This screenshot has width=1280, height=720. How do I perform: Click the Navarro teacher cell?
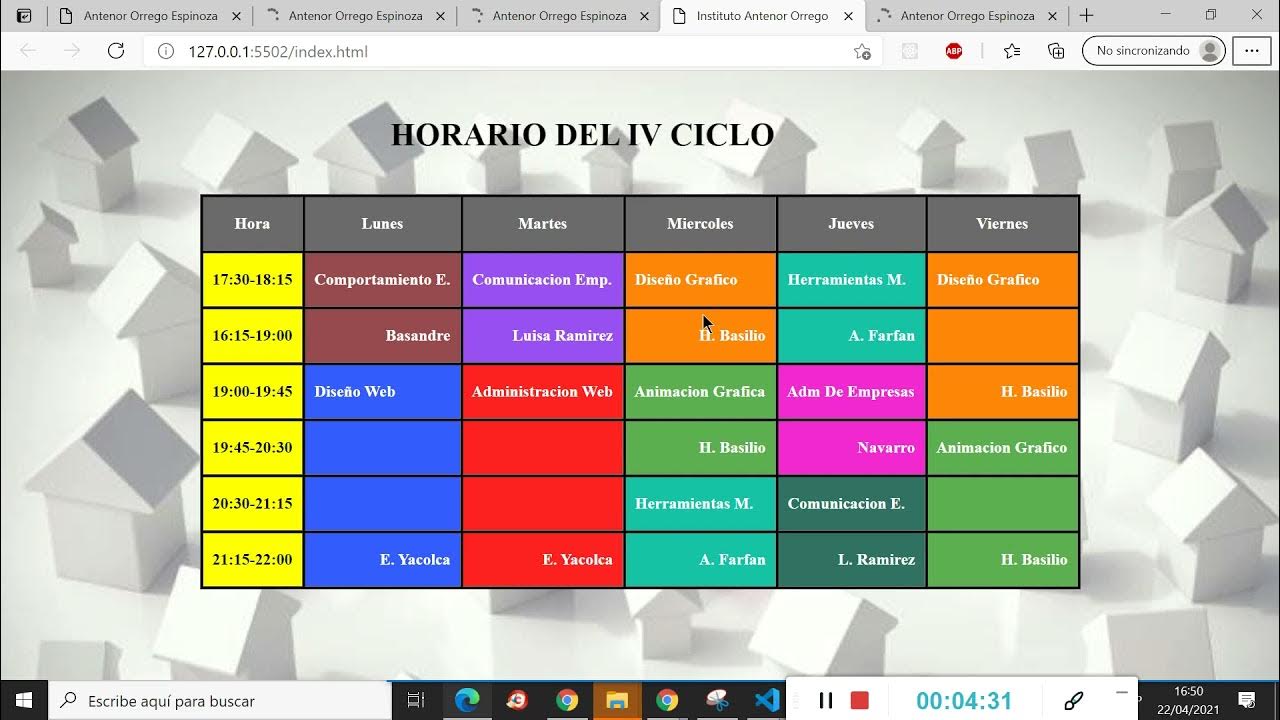[851, 448]
